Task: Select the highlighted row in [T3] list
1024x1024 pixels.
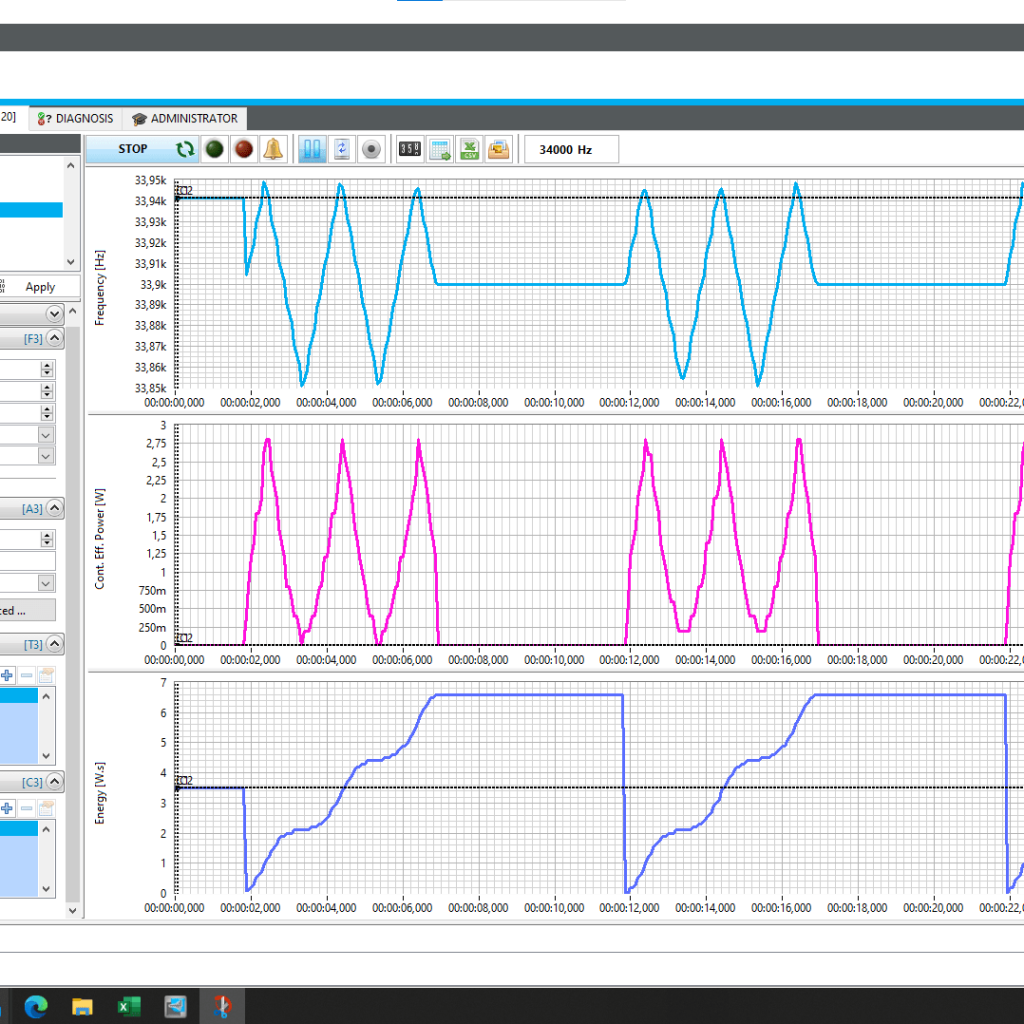Action: click(19, 696)
